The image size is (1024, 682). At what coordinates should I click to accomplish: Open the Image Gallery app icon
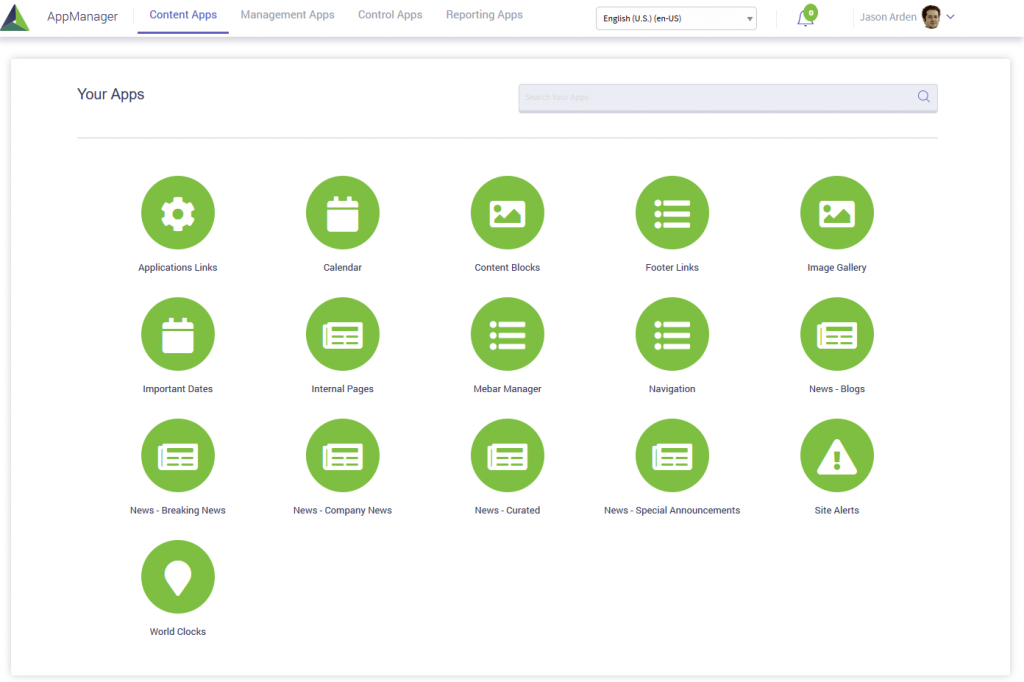[x=837, y=213]
